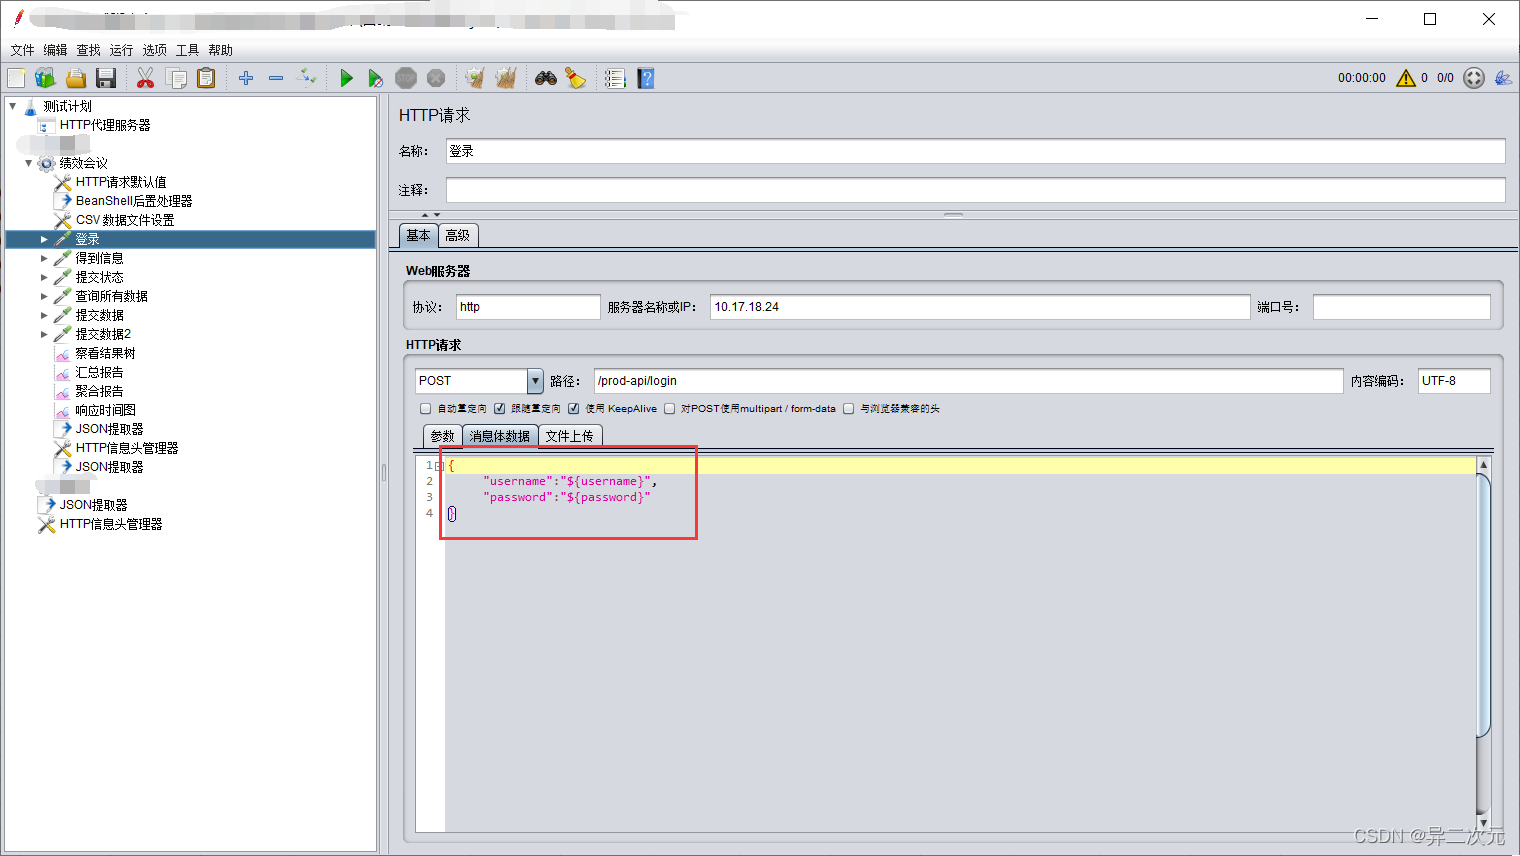Open Search with the binoculars icon
The height and width of the screenshot is (856, 1520).
[x=546, y=78]
